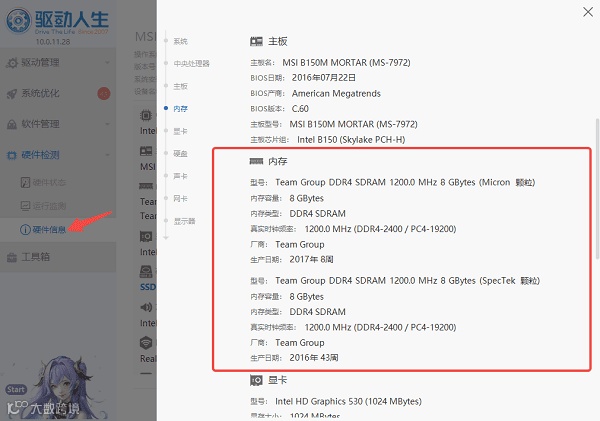Image resolution: width=600 pixels, height=421 pixels.
Task: Click the 系统优化 rocket icon
Action: click(12, 94)
